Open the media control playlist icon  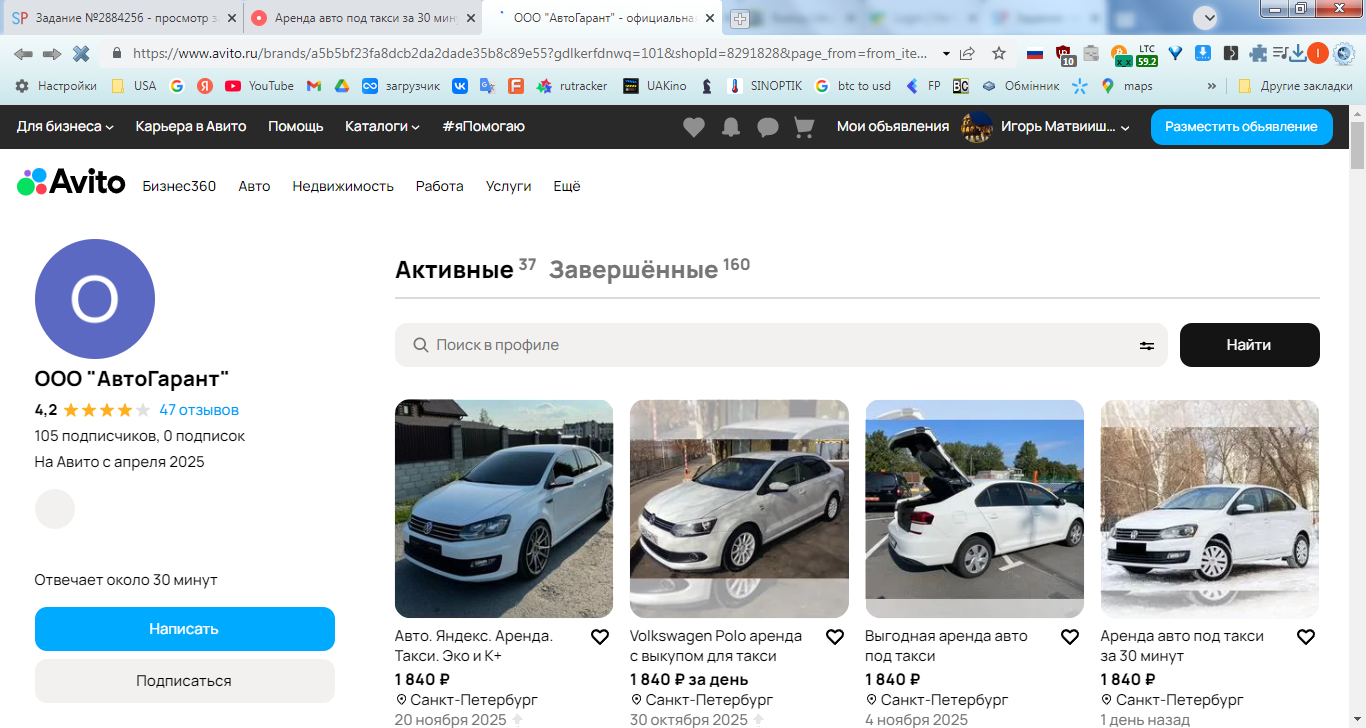click(1280, 53)
